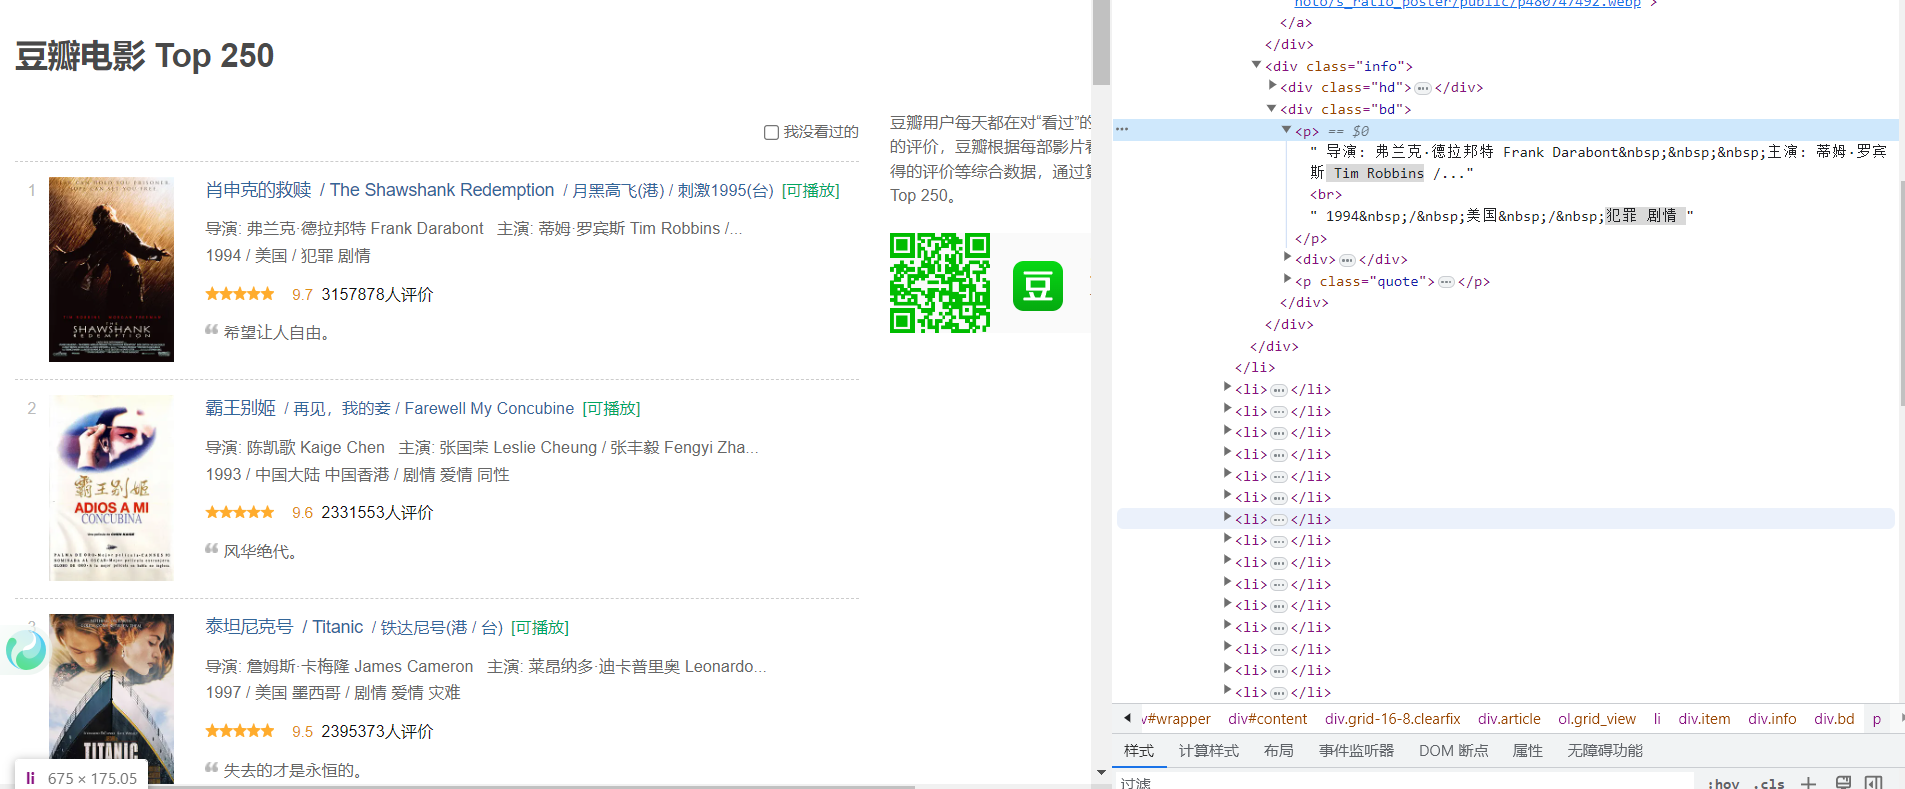Click the green Douban app icon
This screenshot has width=1905, height=789.
1038,286
